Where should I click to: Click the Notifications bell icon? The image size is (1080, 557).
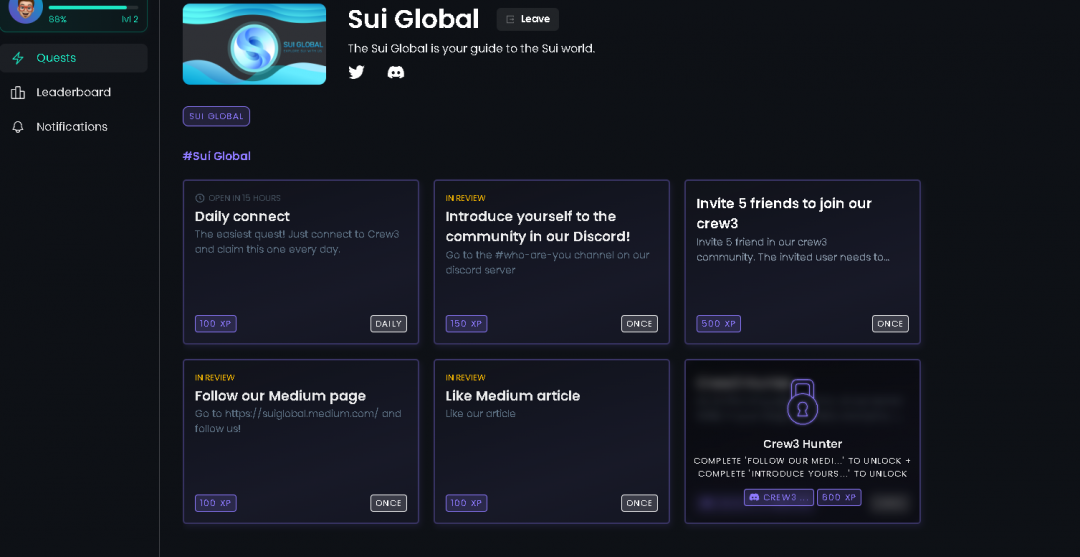(18, 127)
